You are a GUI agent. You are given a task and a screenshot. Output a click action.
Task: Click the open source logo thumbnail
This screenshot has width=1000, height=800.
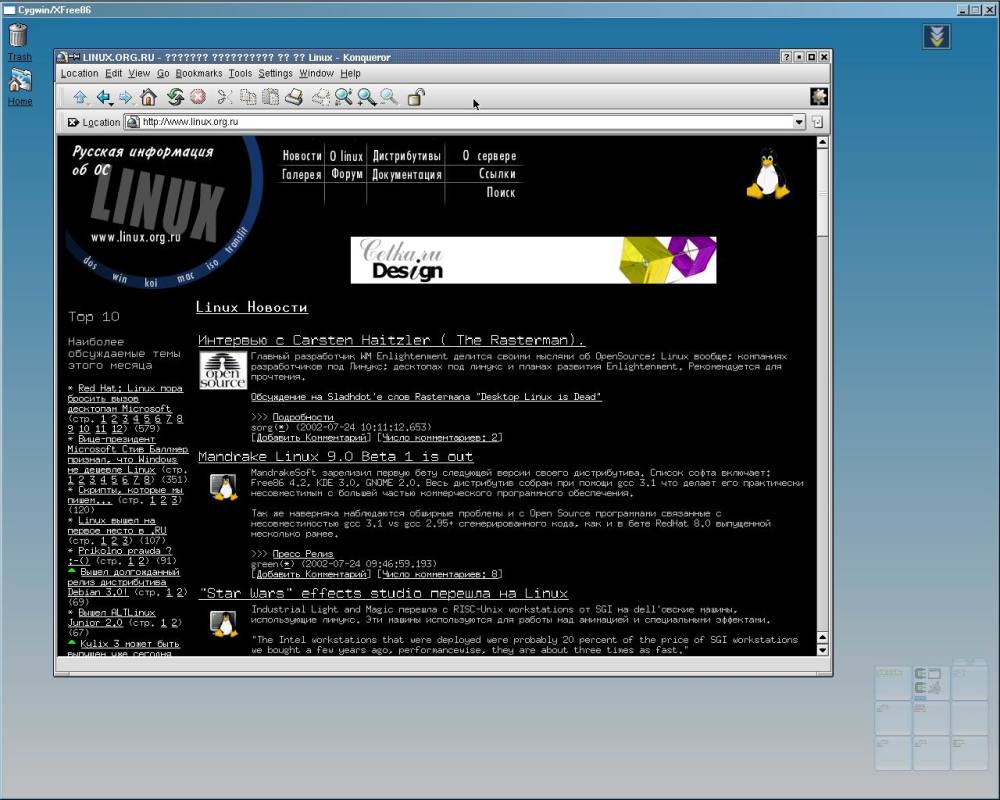pos(223,370)
